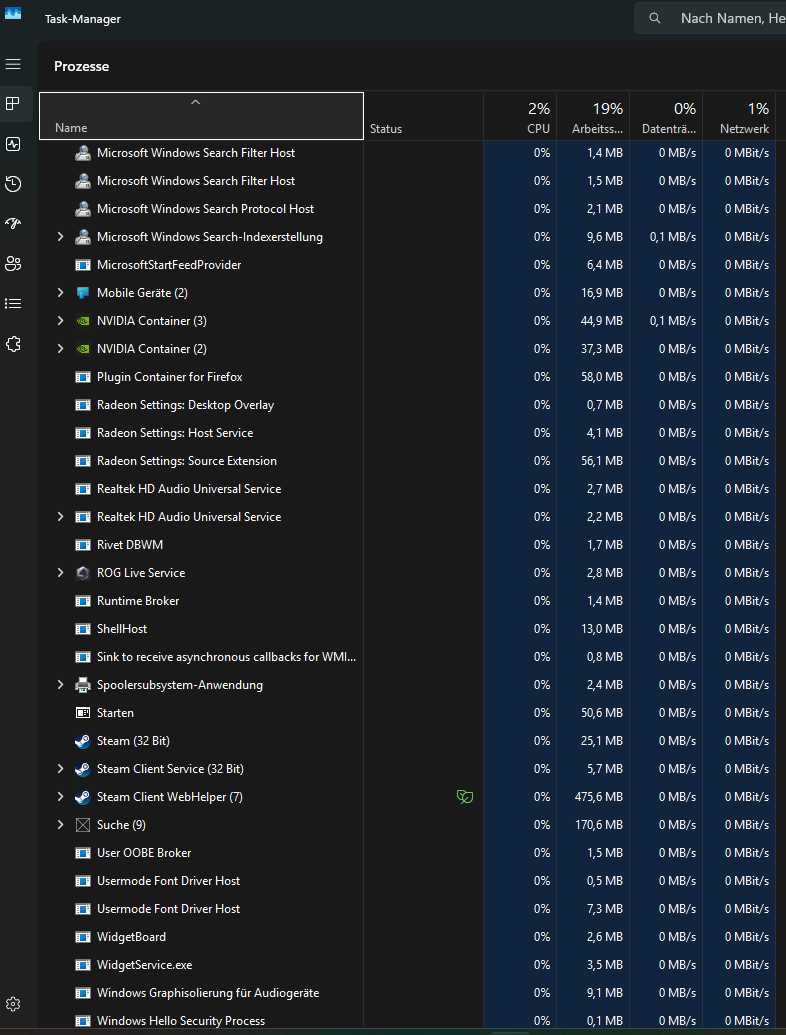786x1035 pixels.
Task: Expand Microsoft Windows Search-Indexerstellung
Action: click(x=60, y=236)
